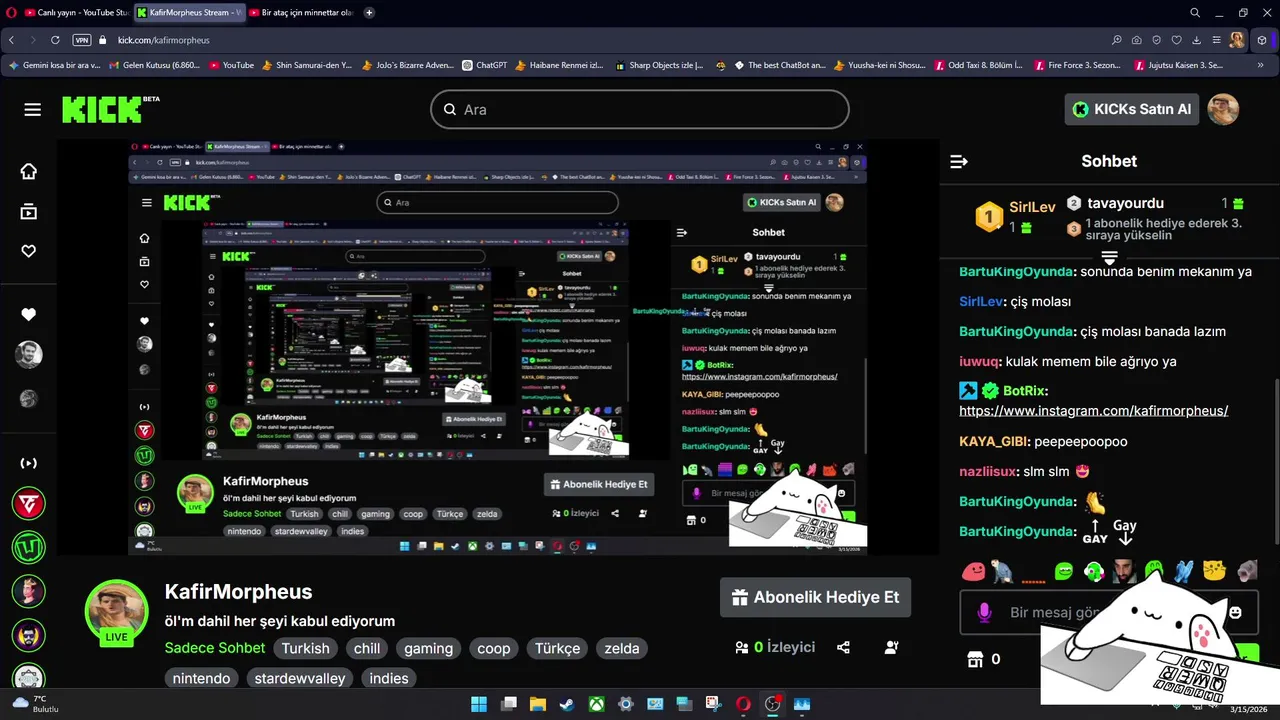Collapse the Sohbet chat panel

(x=958, y=161)
